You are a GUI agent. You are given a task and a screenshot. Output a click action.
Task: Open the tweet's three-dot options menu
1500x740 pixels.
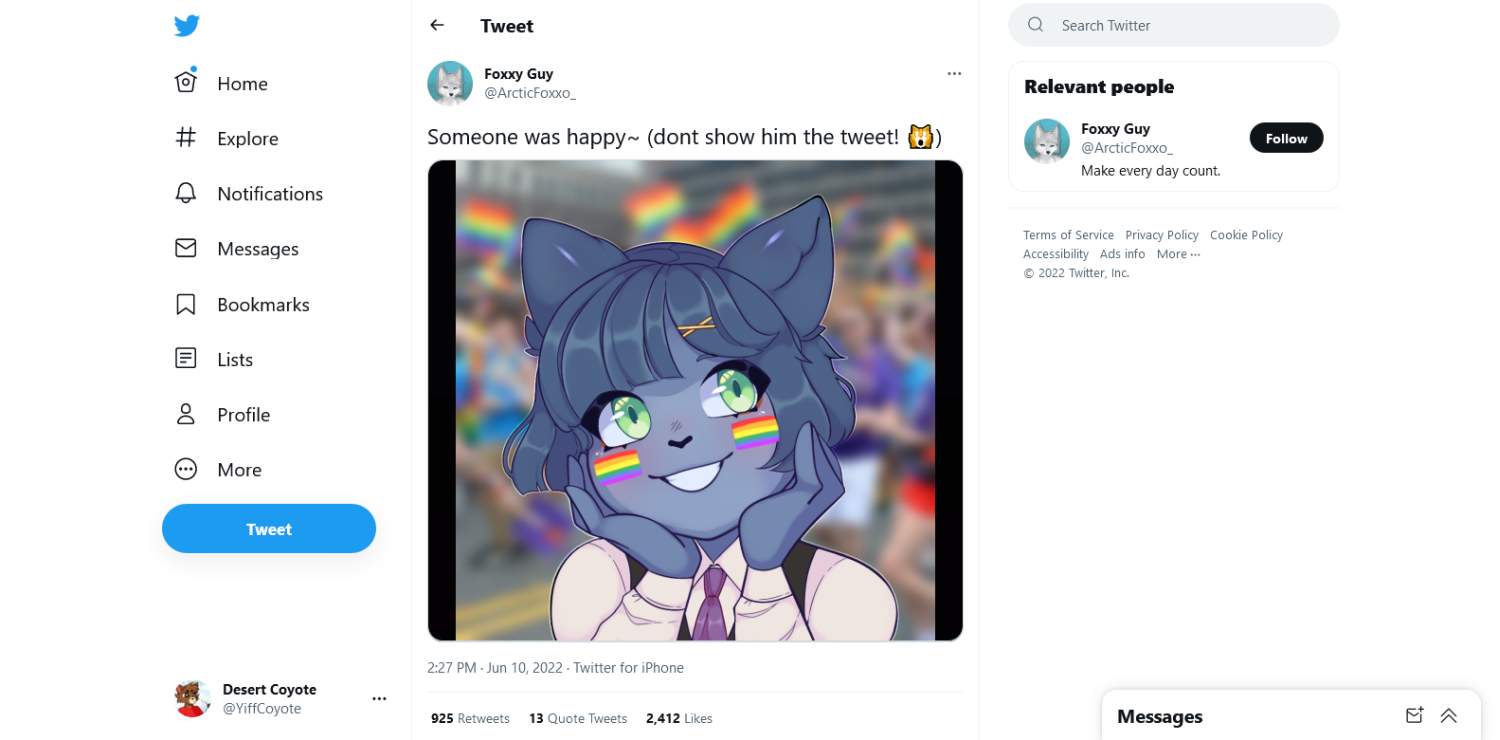pos(954,73)
